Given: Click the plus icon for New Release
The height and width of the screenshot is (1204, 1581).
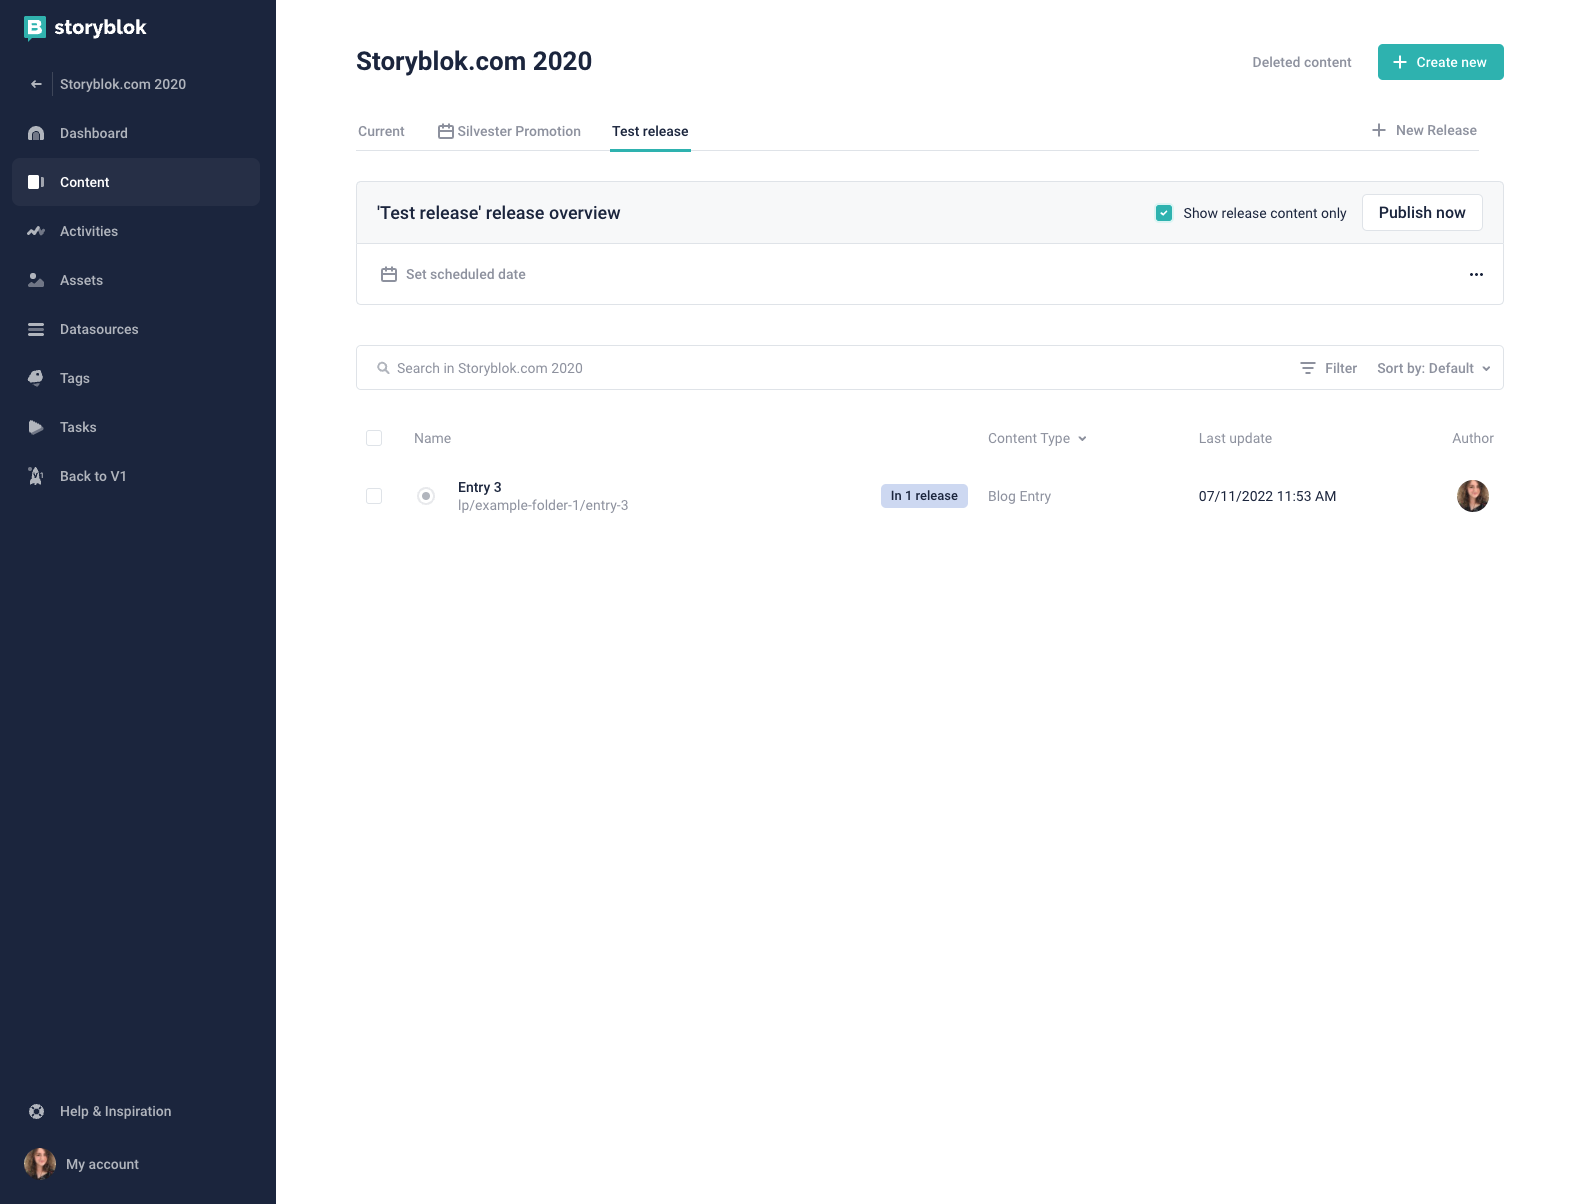Looking at the screenshot, I should click(1379, 130).
